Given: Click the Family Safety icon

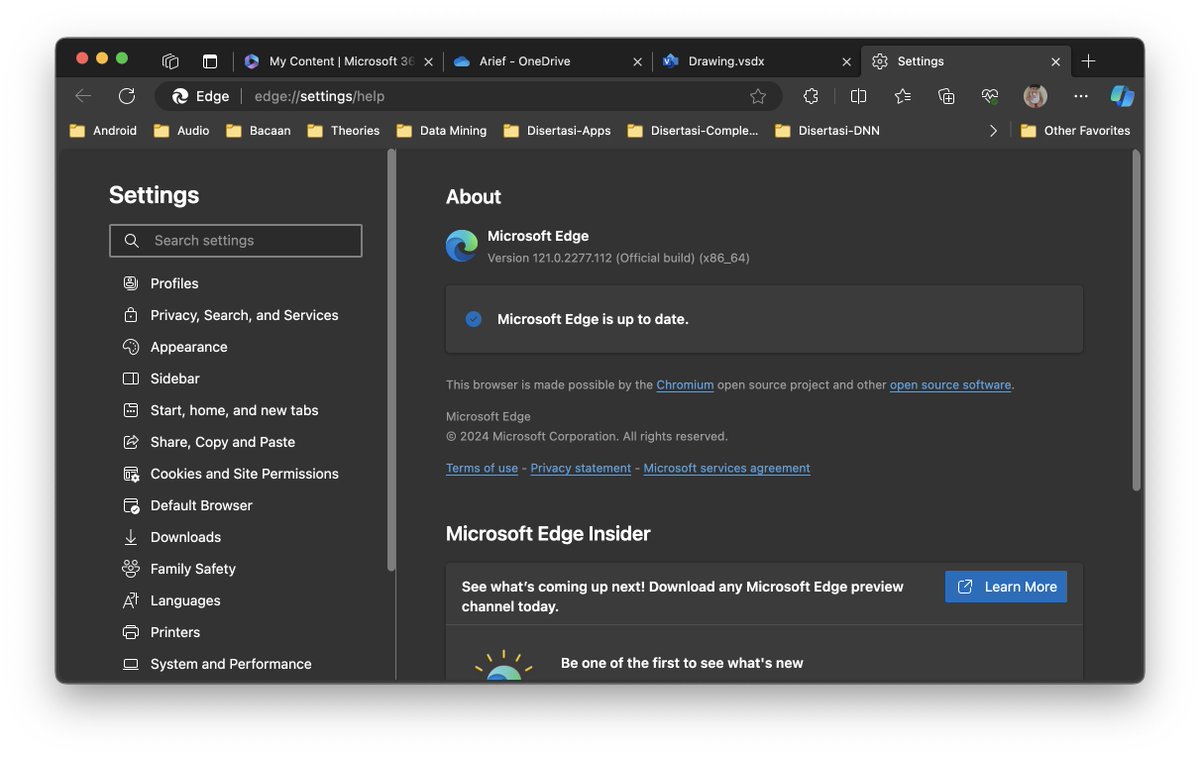Looking at the screenshot, I should point(131,569).
